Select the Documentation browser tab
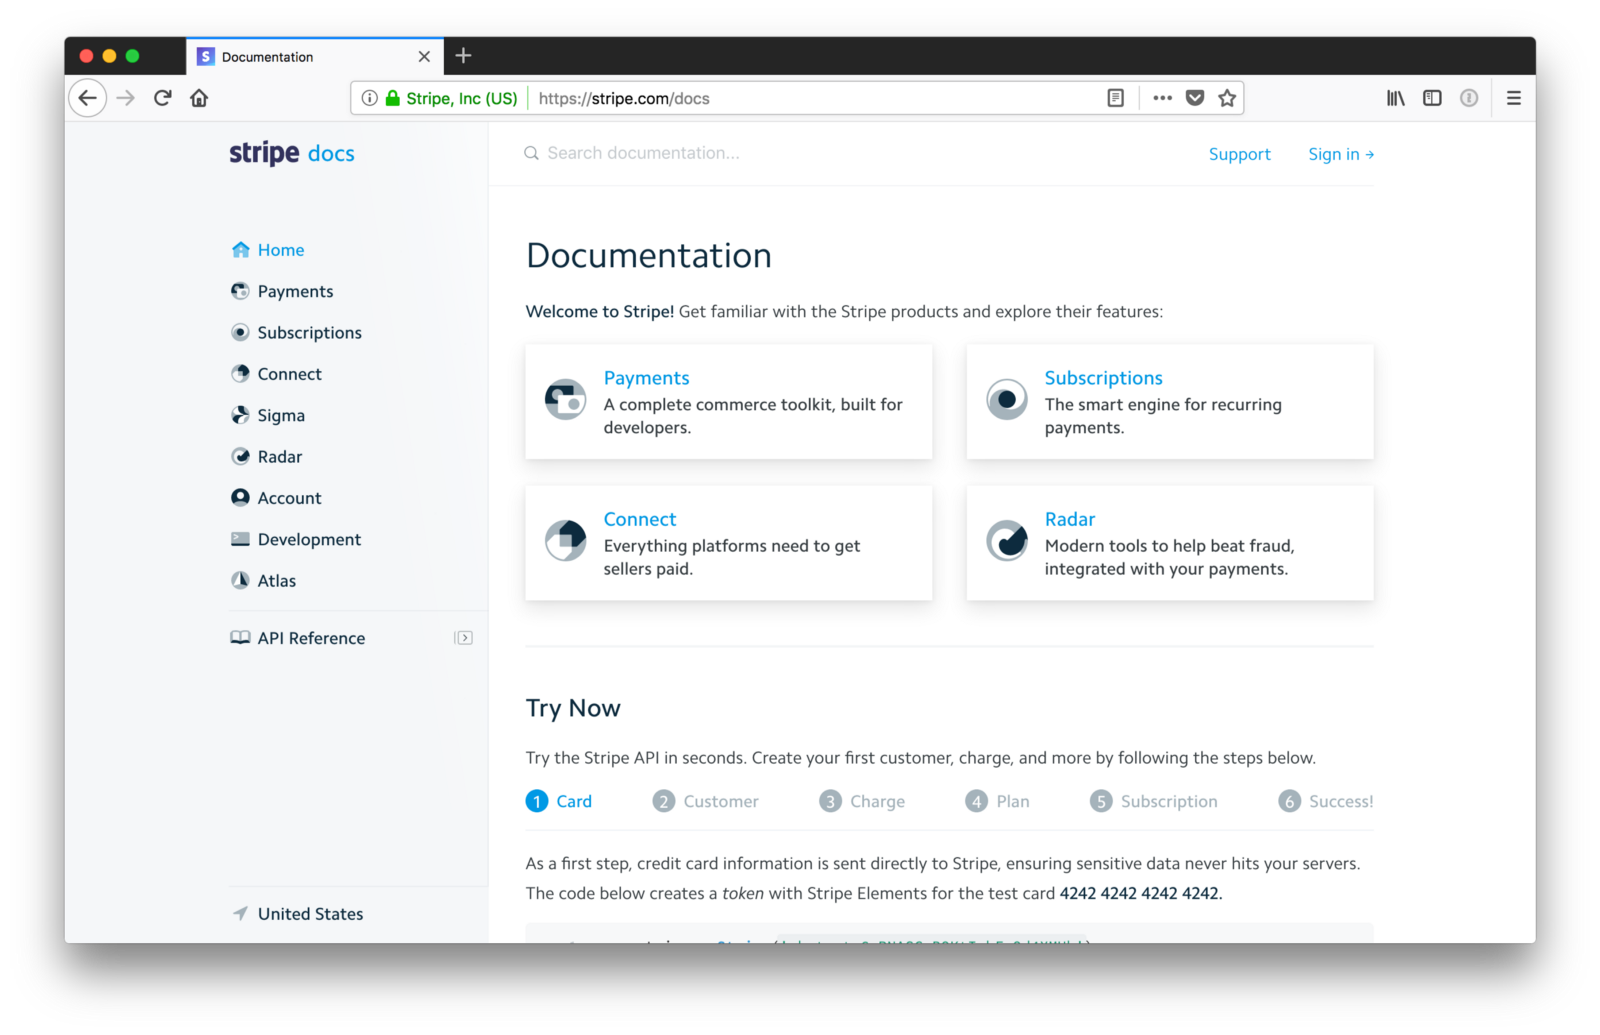 coord(315,57)
